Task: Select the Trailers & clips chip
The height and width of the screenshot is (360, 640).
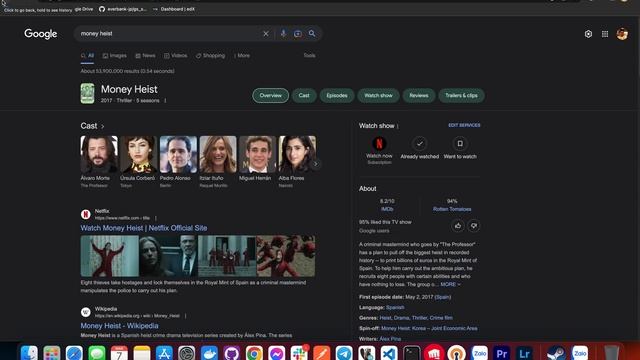Action: 461,96
